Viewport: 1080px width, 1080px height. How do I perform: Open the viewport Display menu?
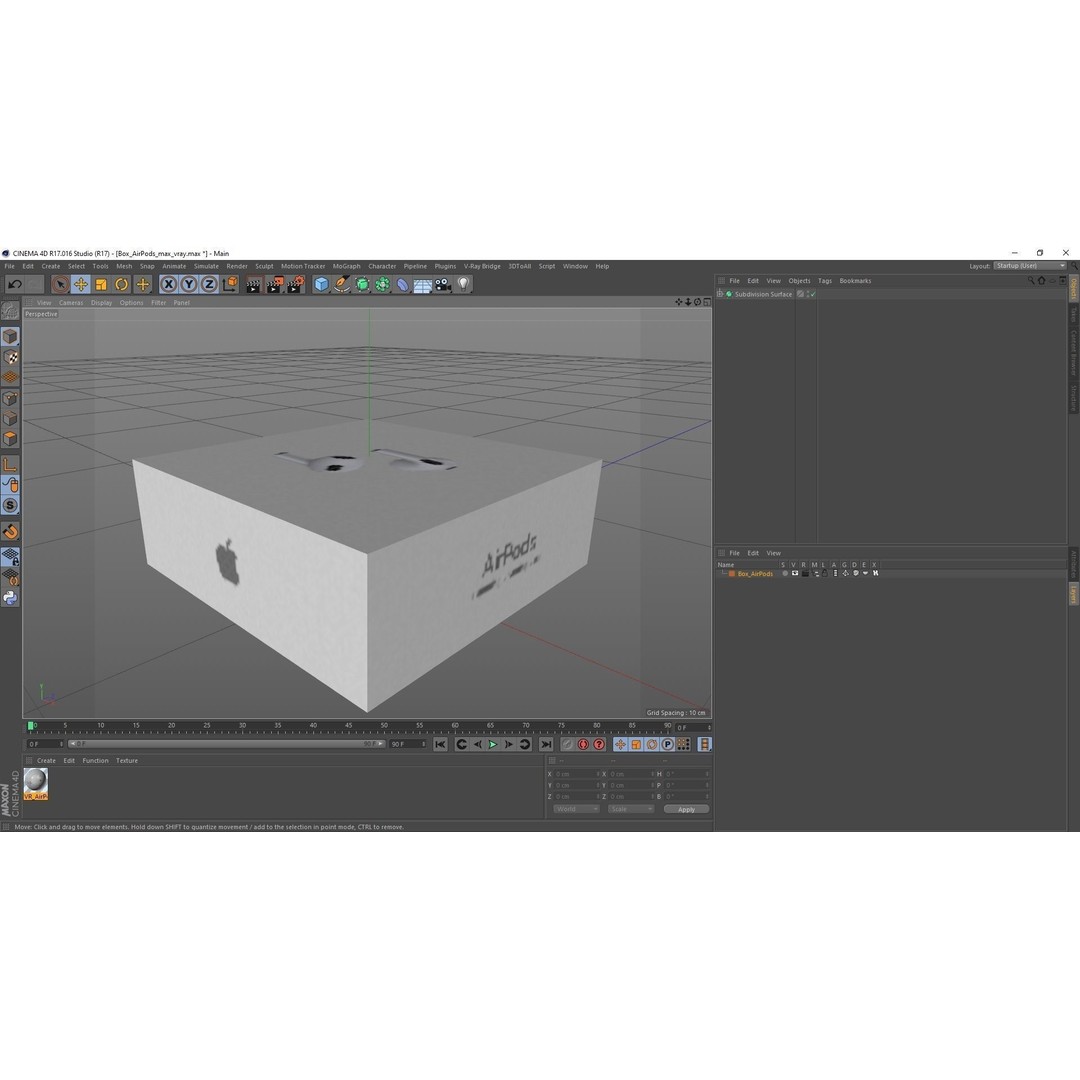click(101, 303)
